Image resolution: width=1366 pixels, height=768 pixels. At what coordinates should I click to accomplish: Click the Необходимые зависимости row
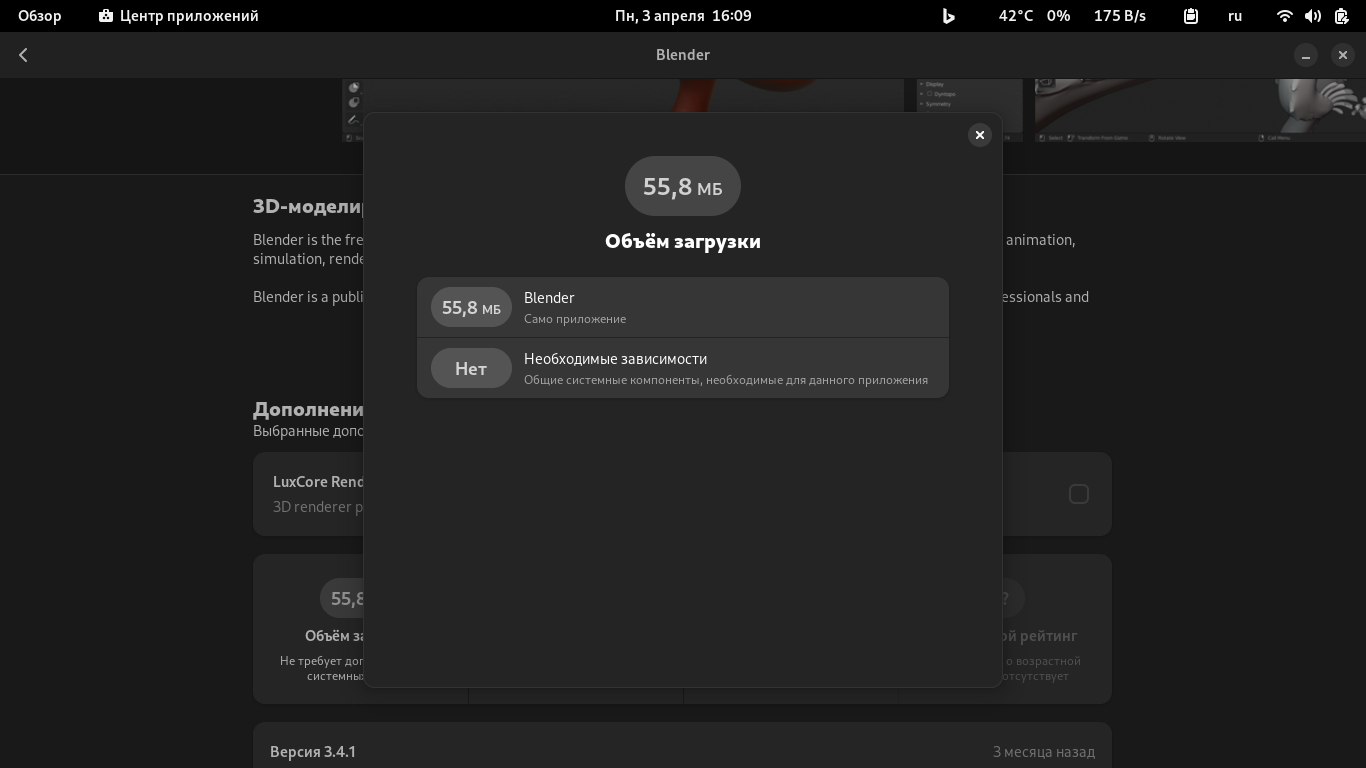(683, 368)
